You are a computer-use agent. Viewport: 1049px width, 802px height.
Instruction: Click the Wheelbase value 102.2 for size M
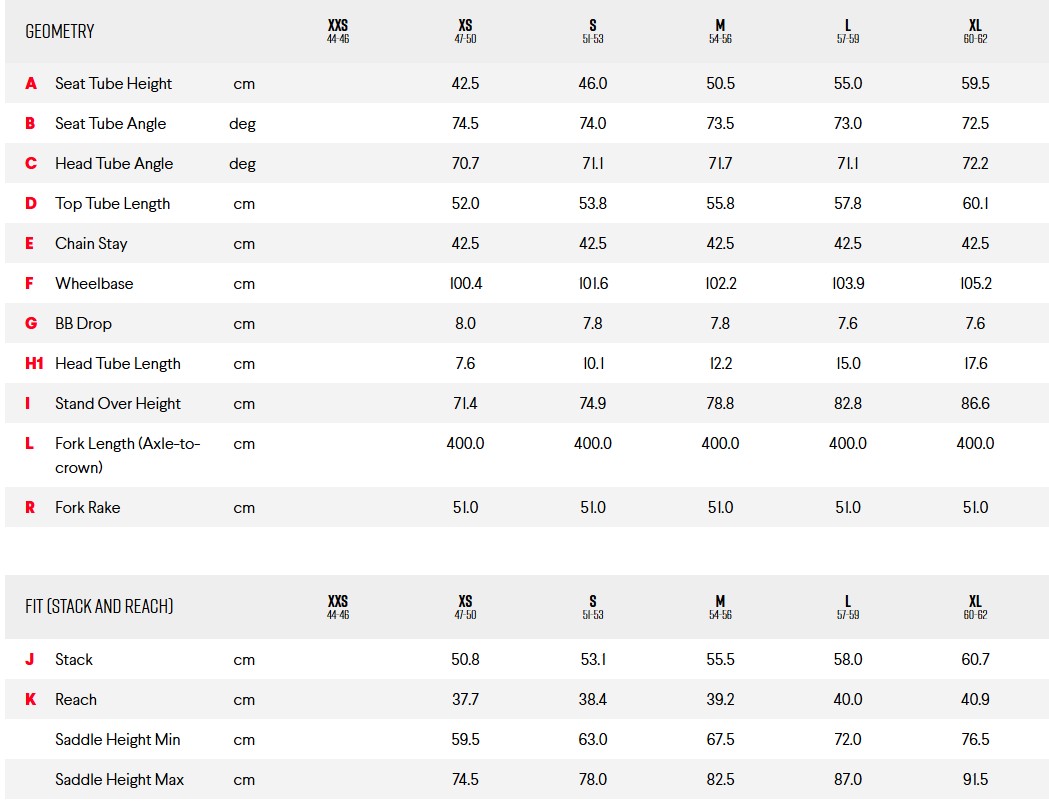[721, 284]
